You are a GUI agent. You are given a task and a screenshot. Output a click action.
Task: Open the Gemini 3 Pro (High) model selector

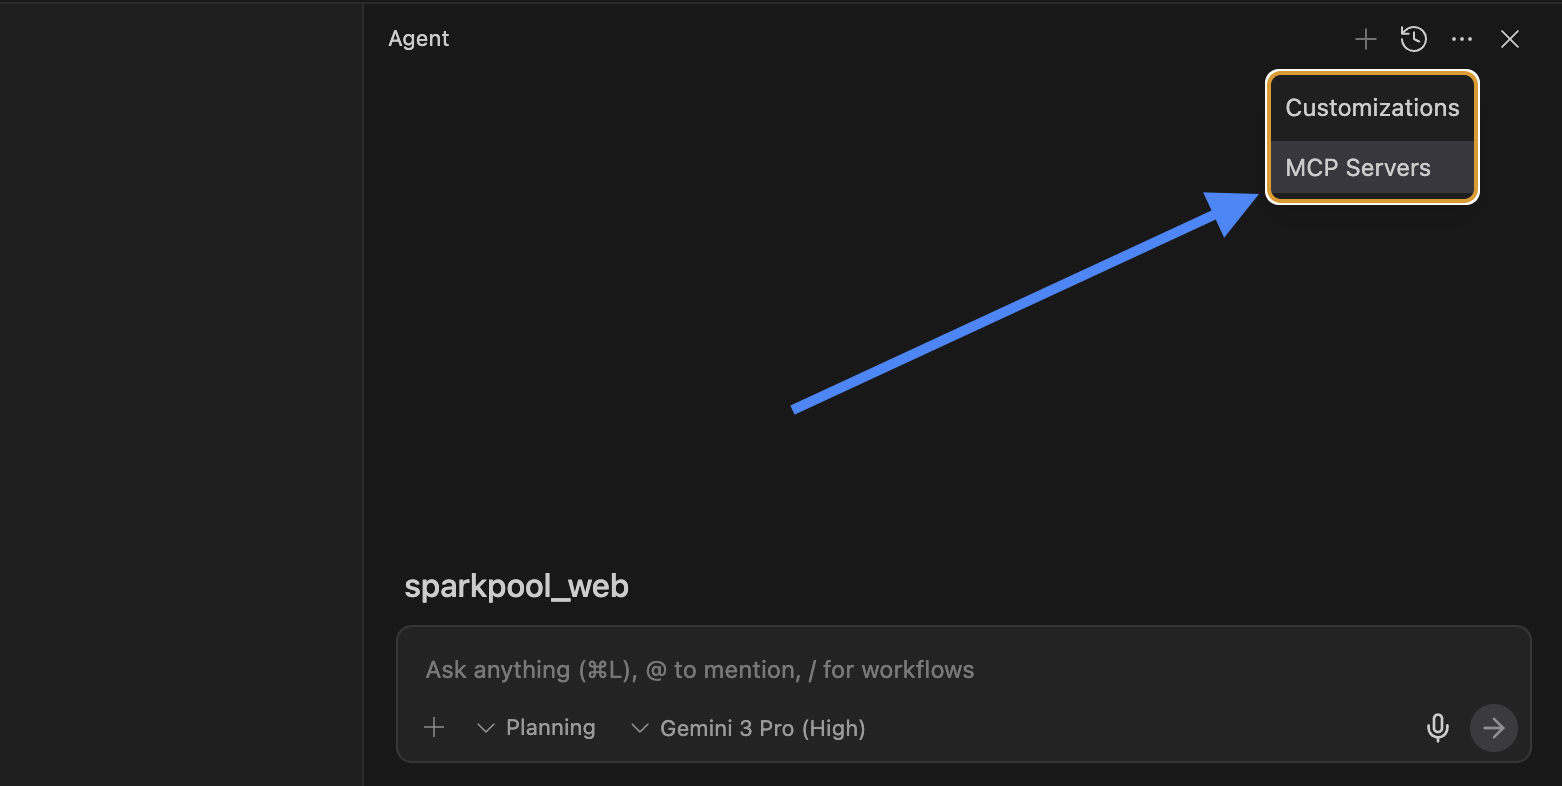[x=762, y=728]
